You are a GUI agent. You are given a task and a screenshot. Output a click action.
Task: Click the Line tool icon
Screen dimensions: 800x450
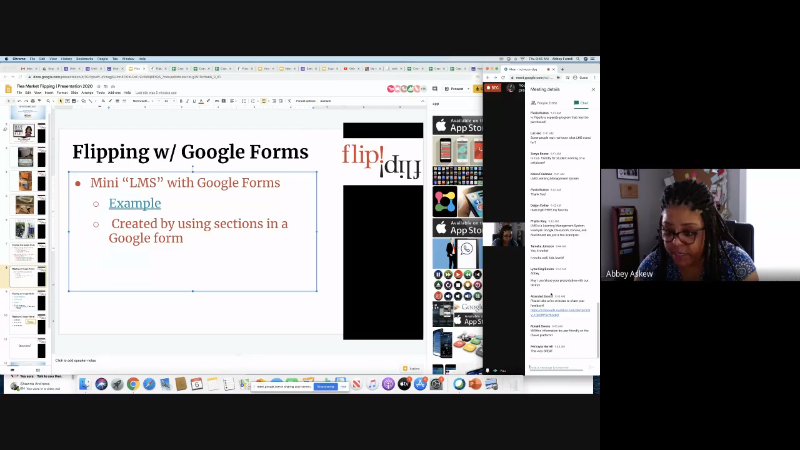point(90,101)
